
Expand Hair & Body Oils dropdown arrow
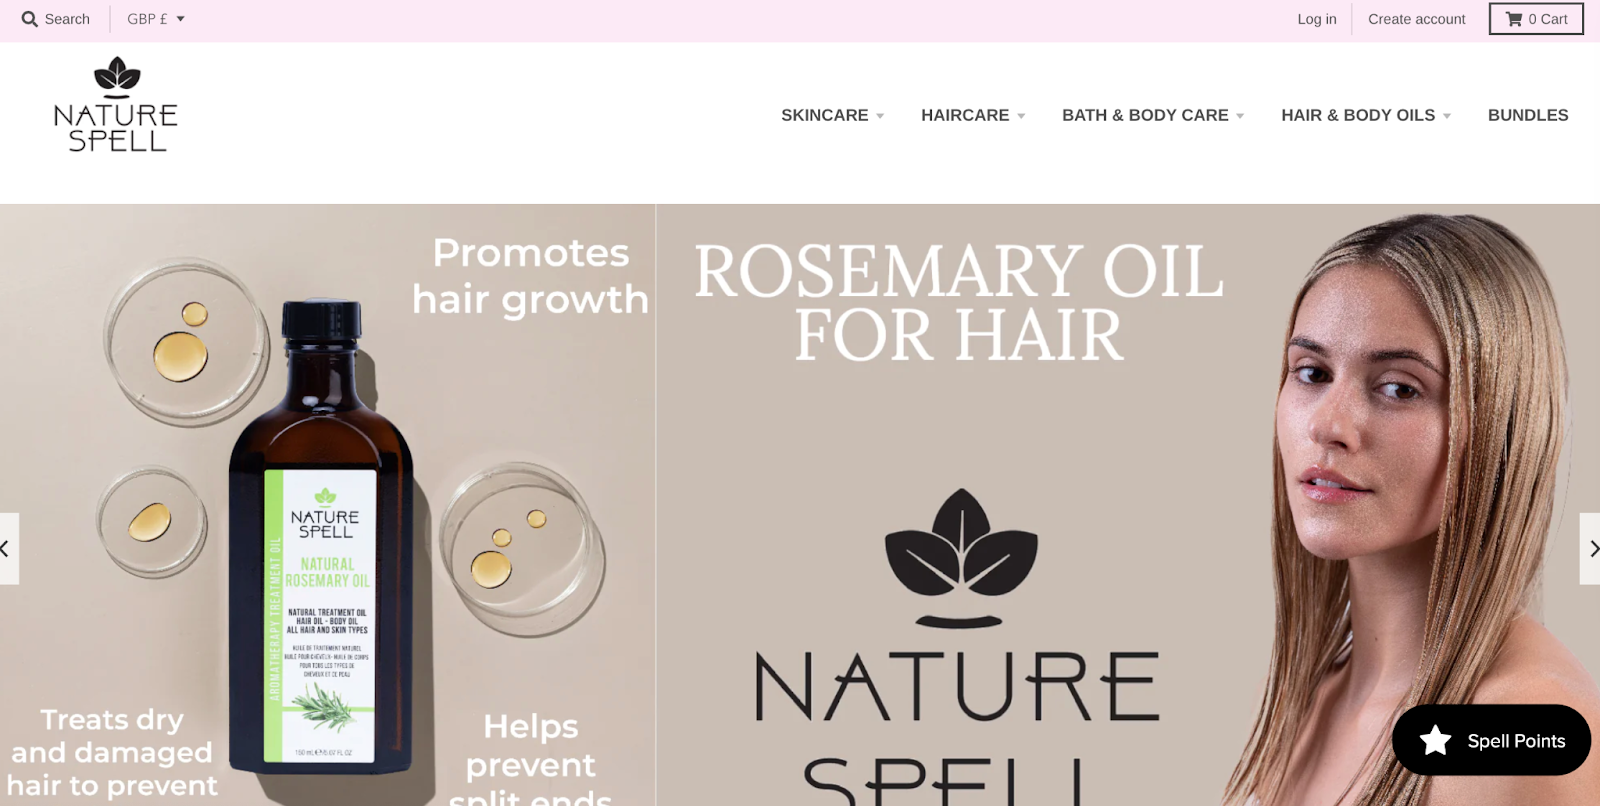click(1447, 116)
